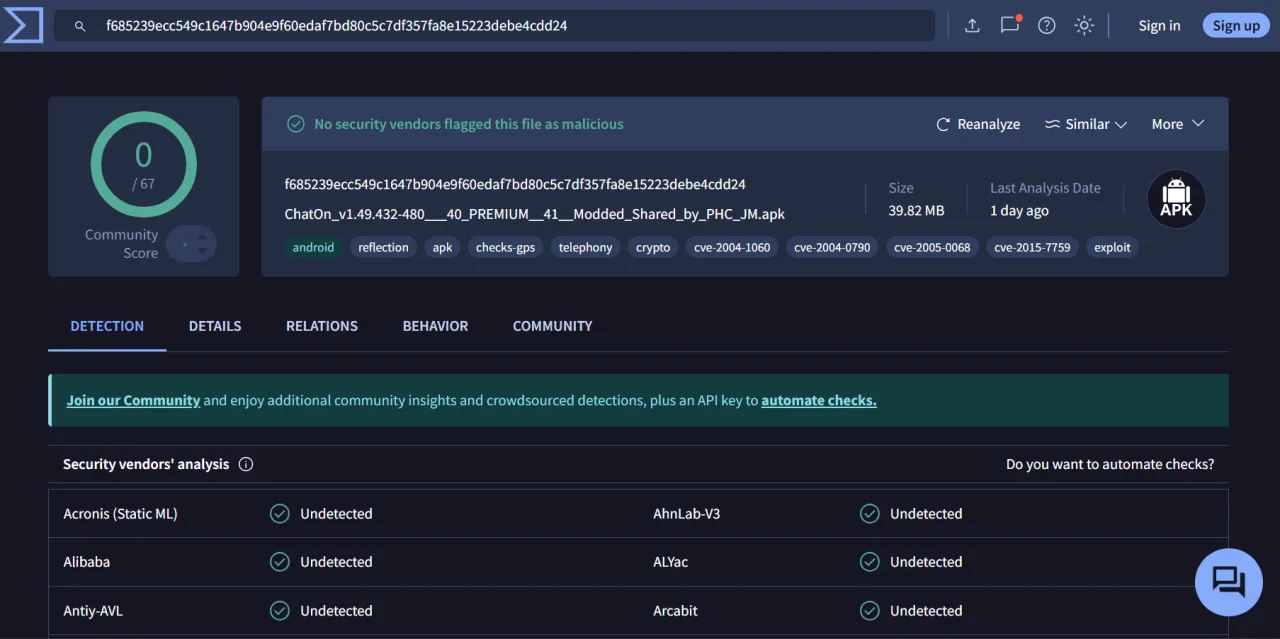The width and height of the screenshot is (1280, 639).
Task: Select the cve-2004-1060 tag
Action: [732, 247]
